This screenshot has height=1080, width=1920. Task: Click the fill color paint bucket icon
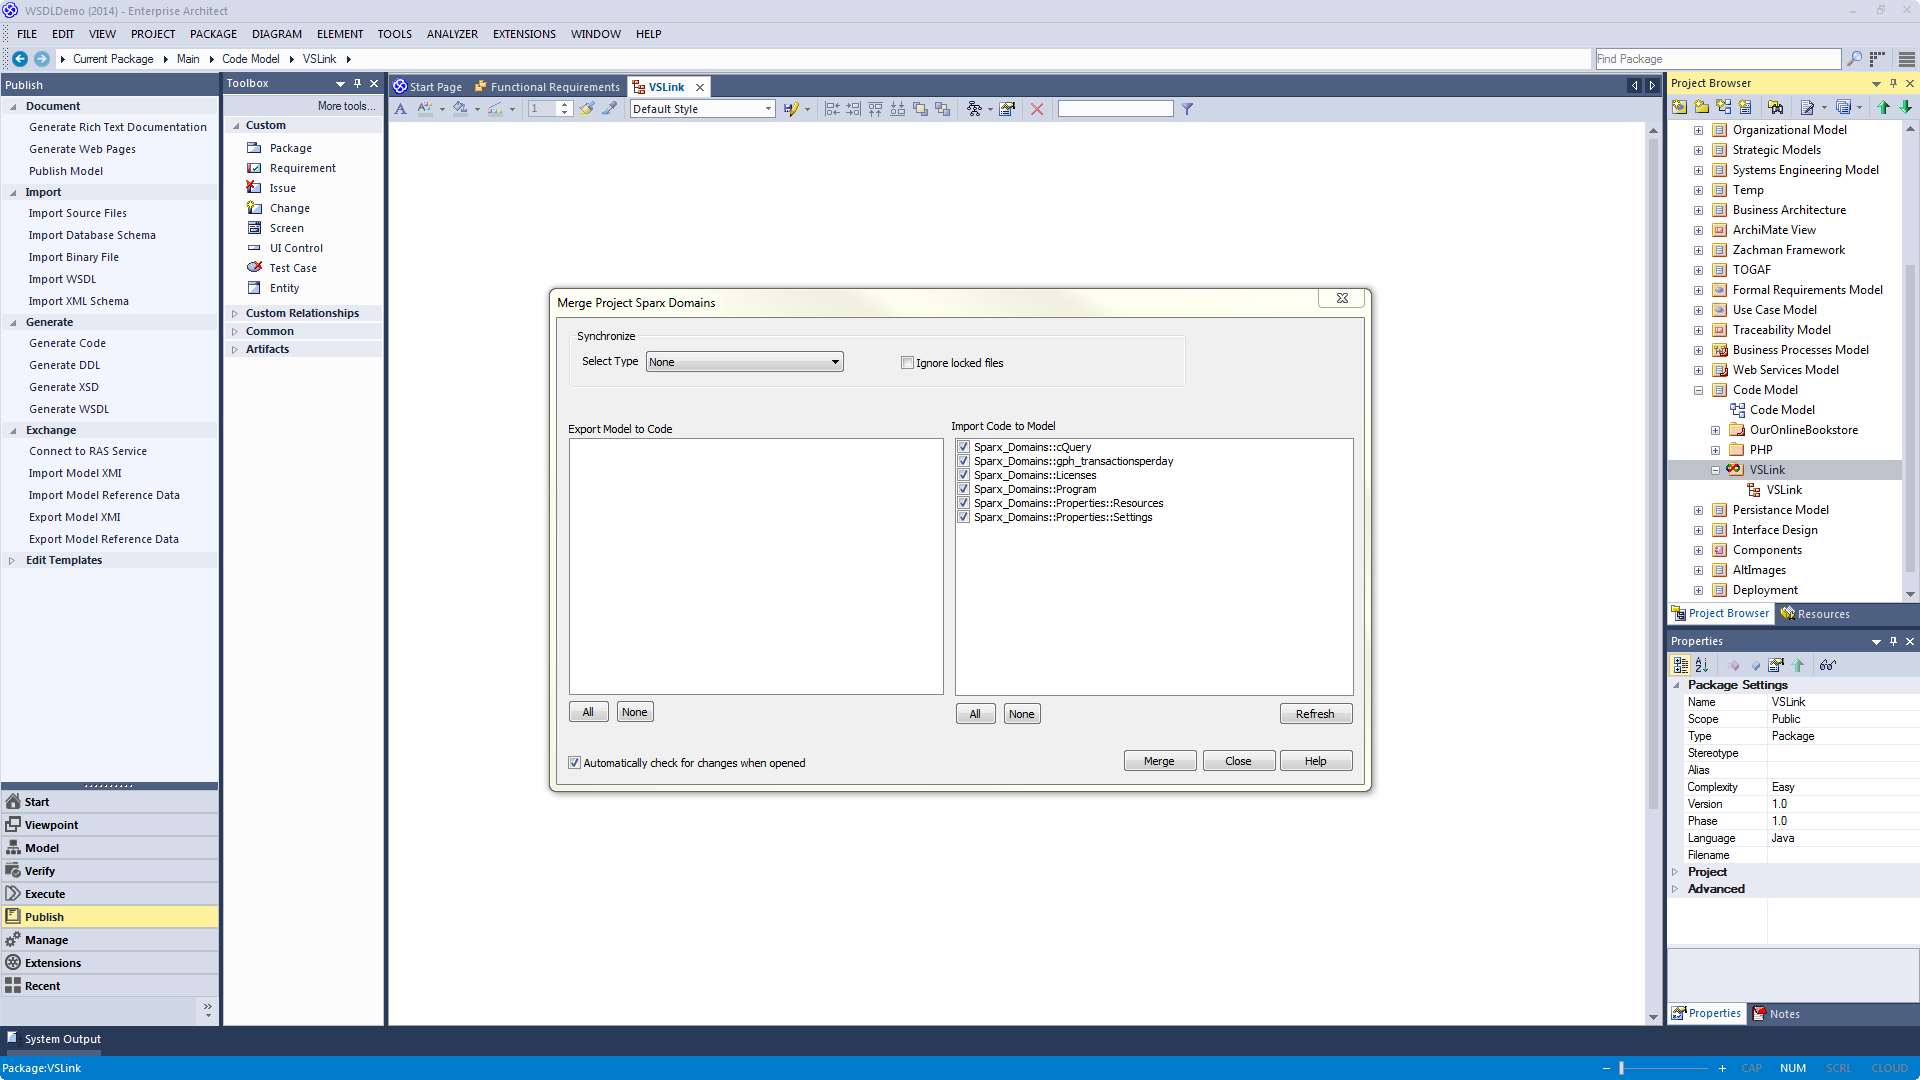[459, 109]
